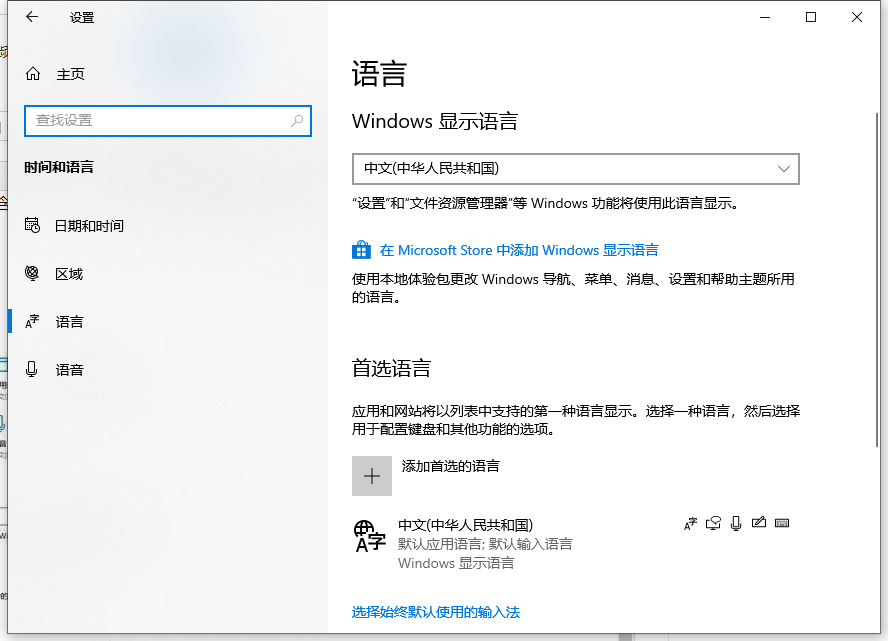Click the handwriting pen icon for 中文
Image resolution: width=888 pixels, height=641 pixels.
point(759,522)
